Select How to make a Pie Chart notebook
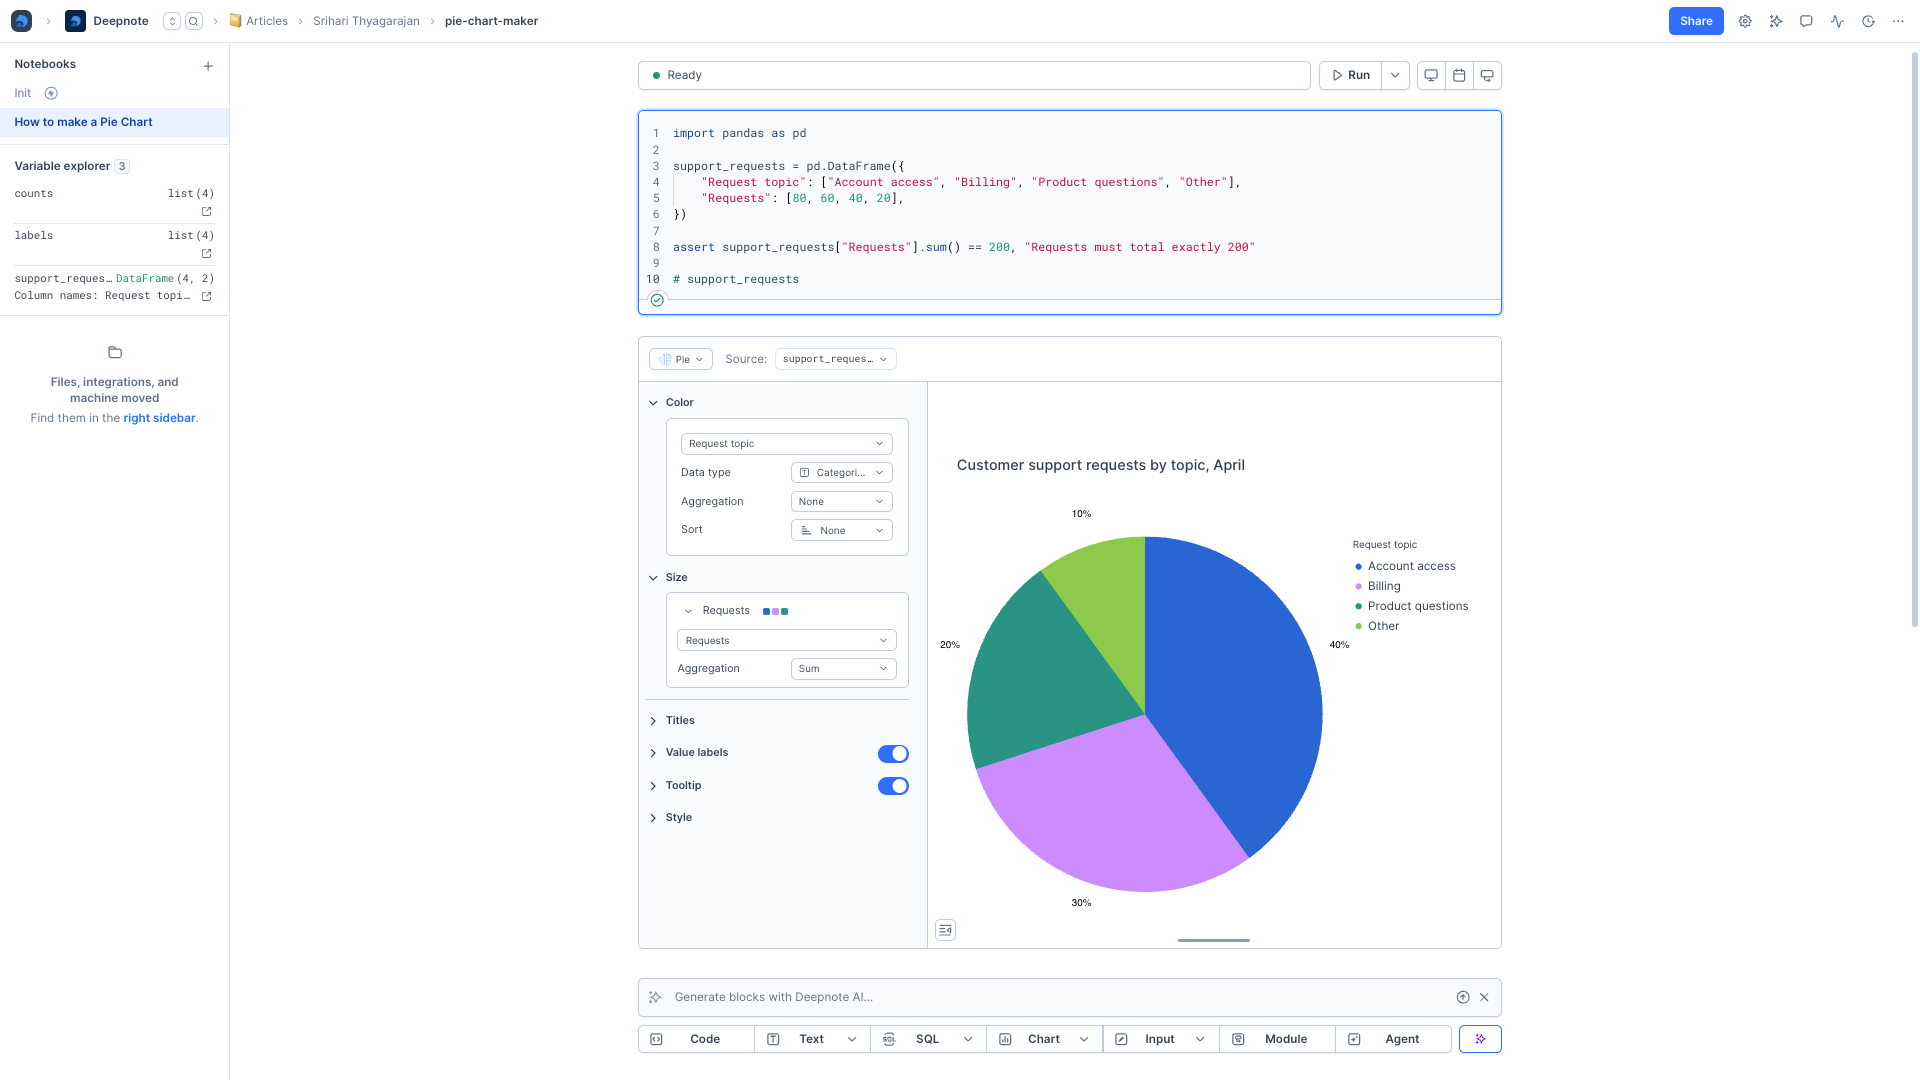The width and height of the screenshot is (1920, 1080). (x=114, y=122)
